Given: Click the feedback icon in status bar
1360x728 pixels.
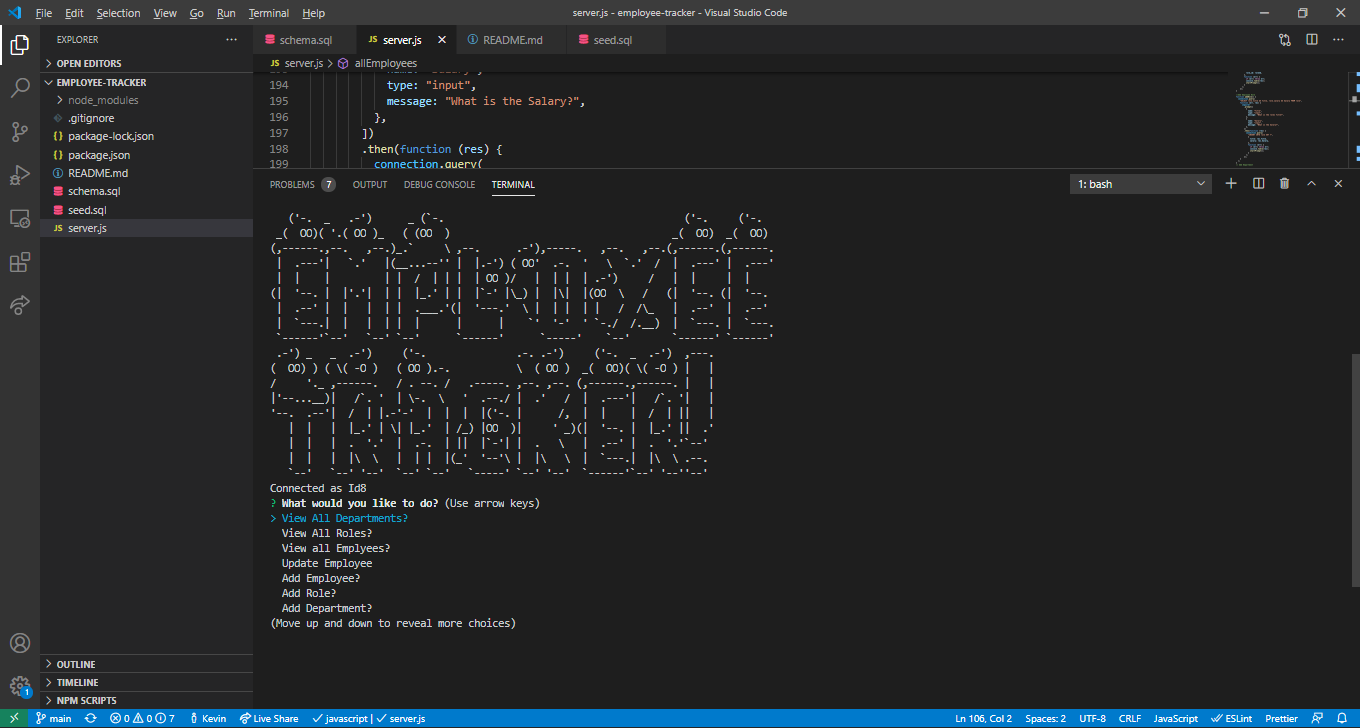Looking at the screenshot, I should point(1317,719).
